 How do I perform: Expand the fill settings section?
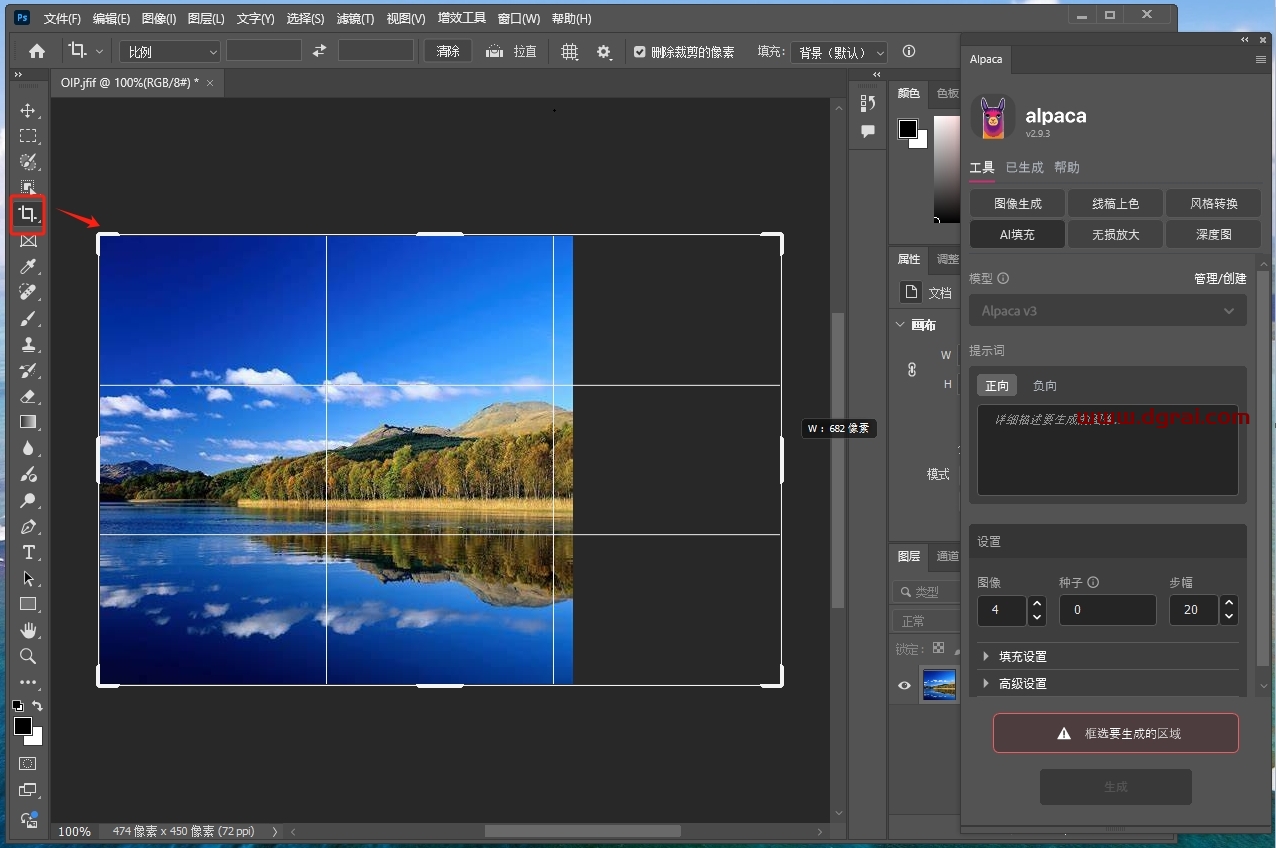click(1022, 657)
